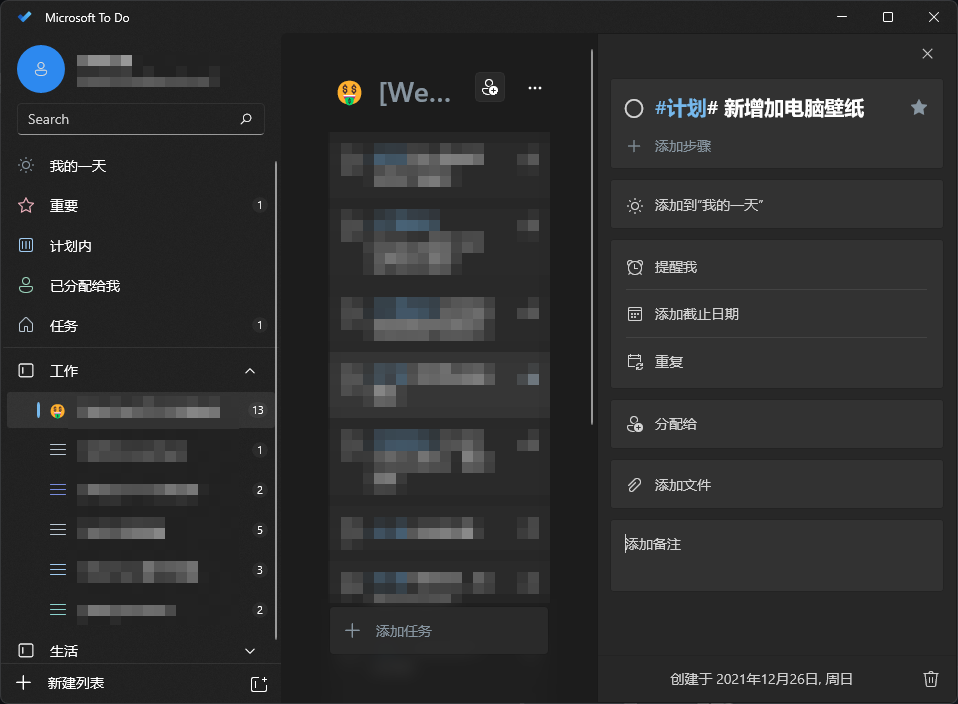Image resolution: width=958 pixels, height=704 pixels.
Task: Click 添加到"我的一天" option
Action: (x=777, y=205)
